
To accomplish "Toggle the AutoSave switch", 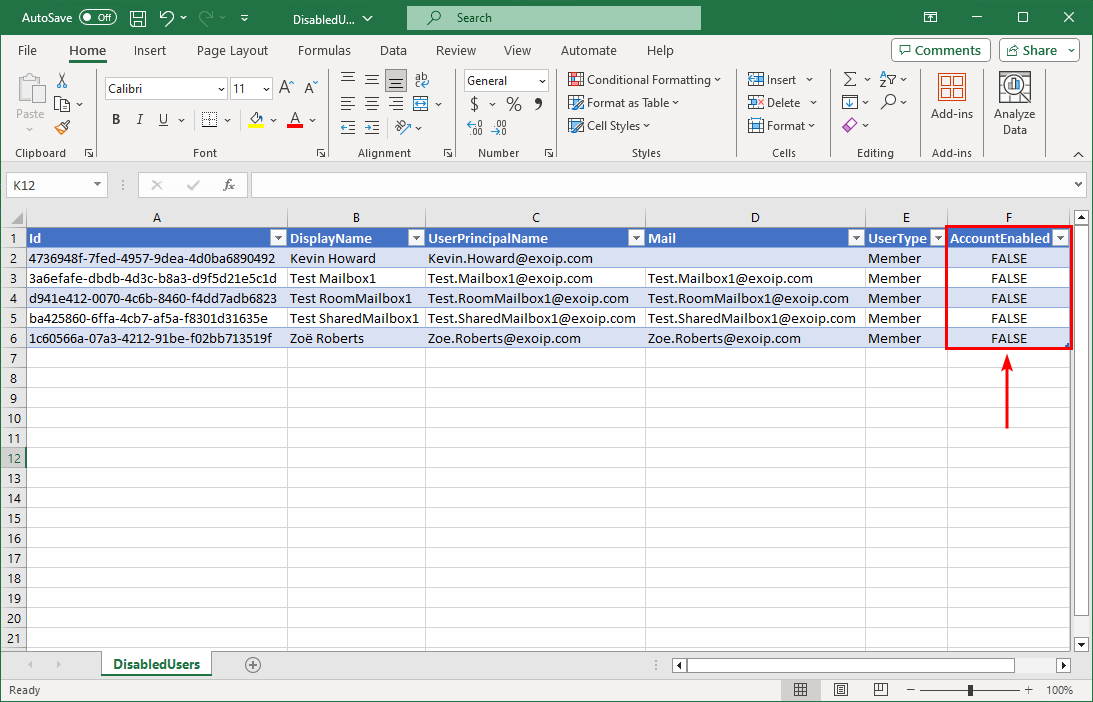I will click(97, 18).
